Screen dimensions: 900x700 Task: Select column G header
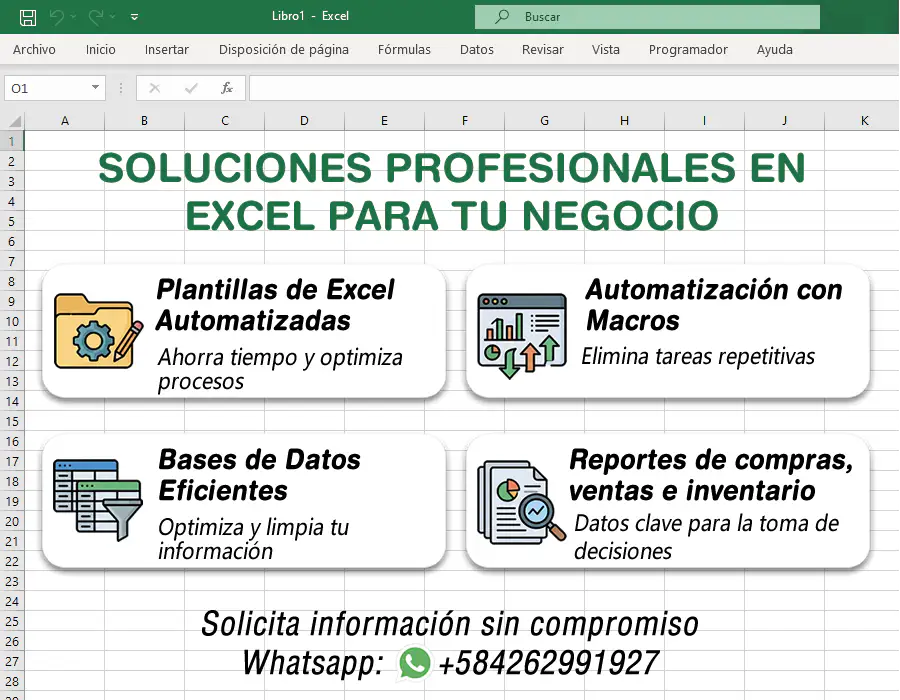544,120
